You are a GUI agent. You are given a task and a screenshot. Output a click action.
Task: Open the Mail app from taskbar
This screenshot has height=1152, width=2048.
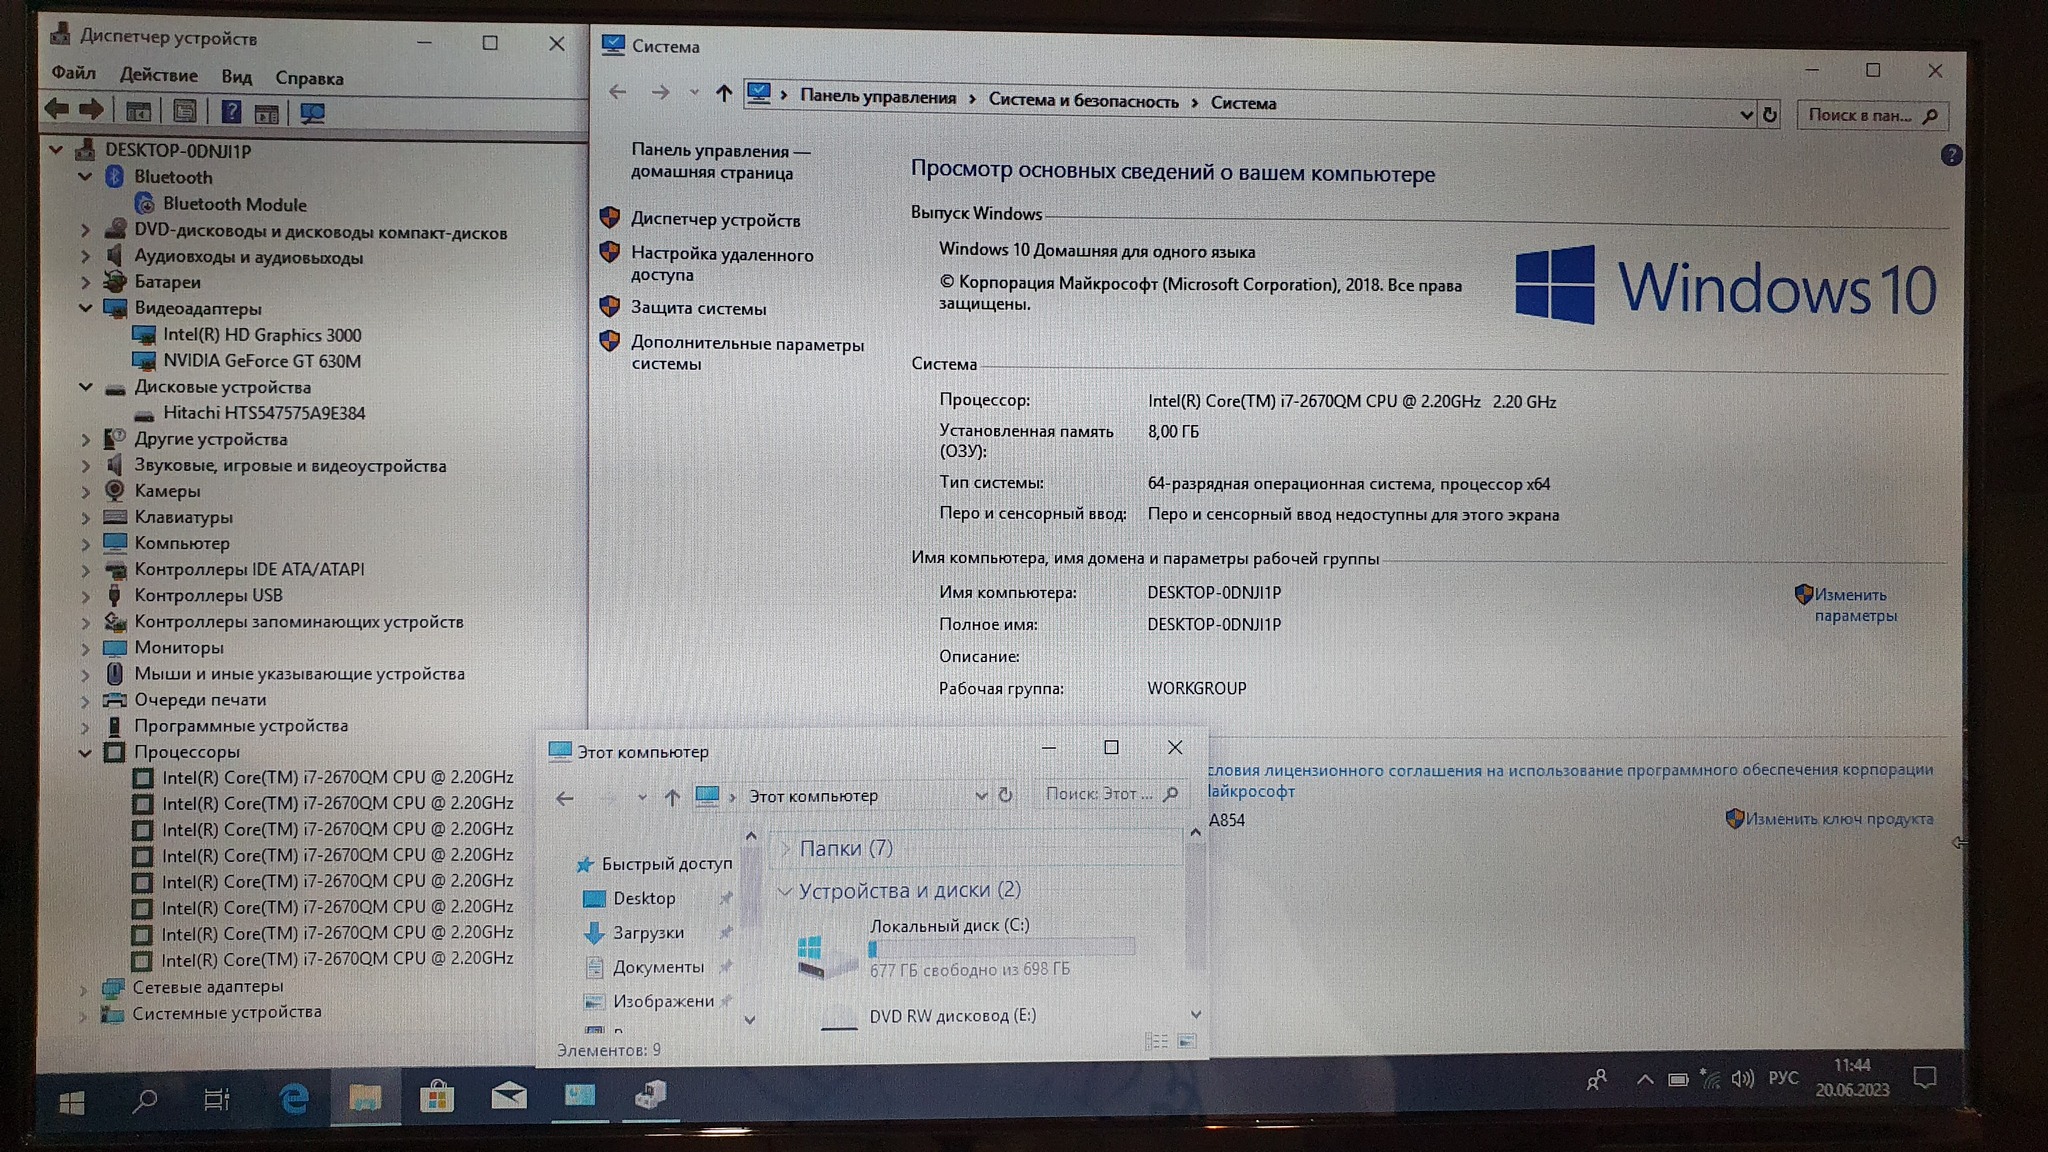[509, 1097]
